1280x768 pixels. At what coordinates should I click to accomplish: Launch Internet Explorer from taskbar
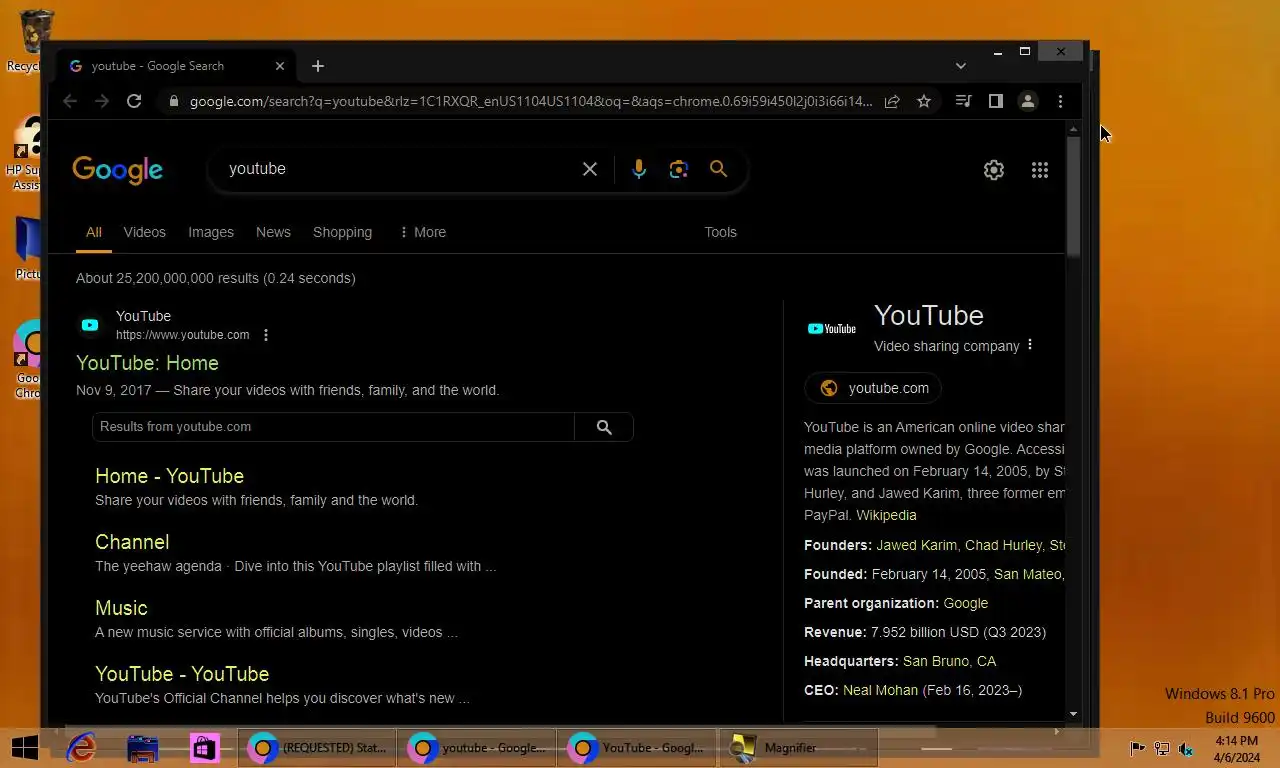[x=81, y=748]
